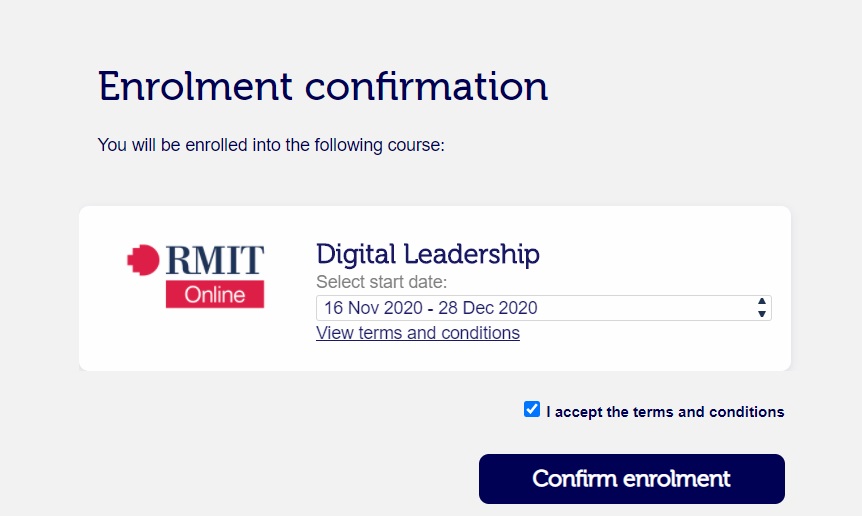
Task: Click the down arrow on the start date selector
Action: (762, 314)
